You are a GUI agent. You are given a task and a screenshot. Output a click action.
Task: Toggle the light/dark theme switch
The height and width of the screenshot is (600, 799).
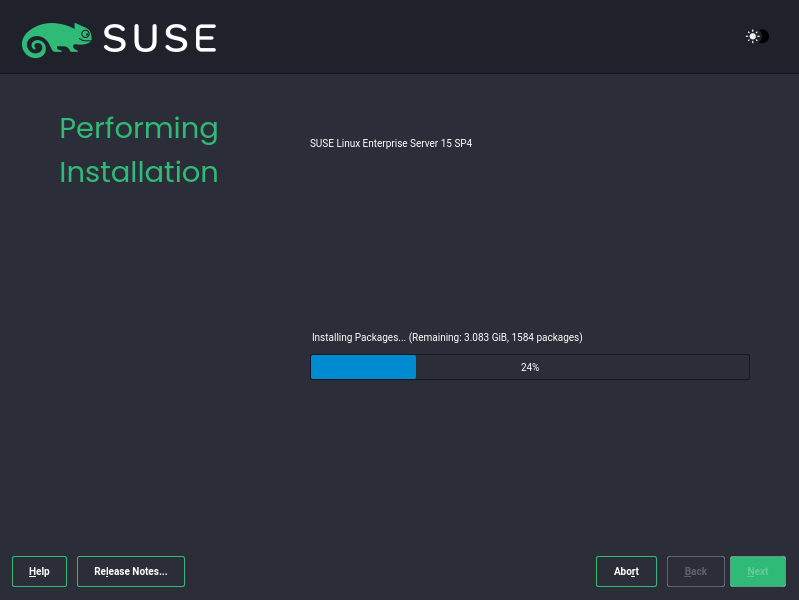(x=757, y=36)
